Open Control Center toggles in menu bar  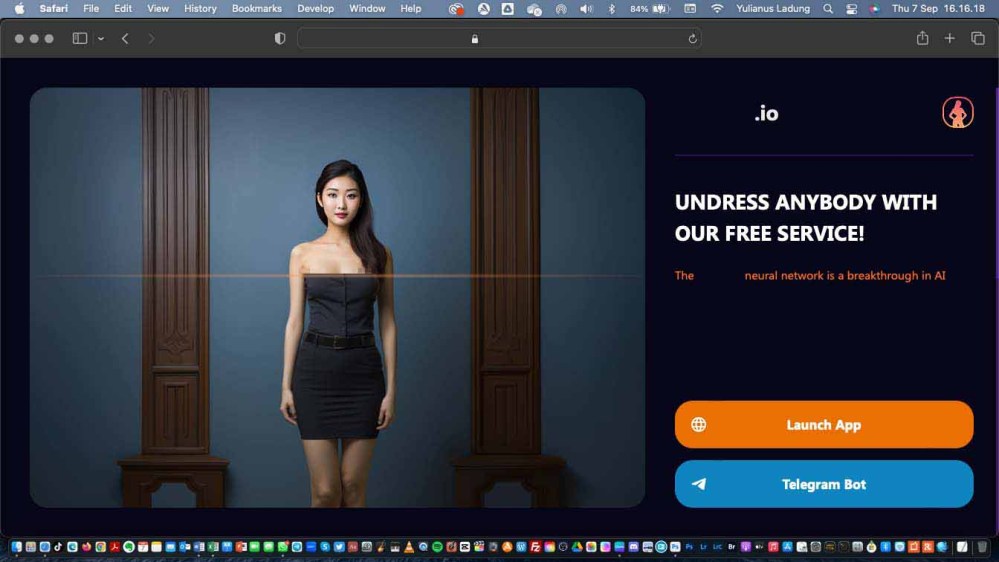852,9
